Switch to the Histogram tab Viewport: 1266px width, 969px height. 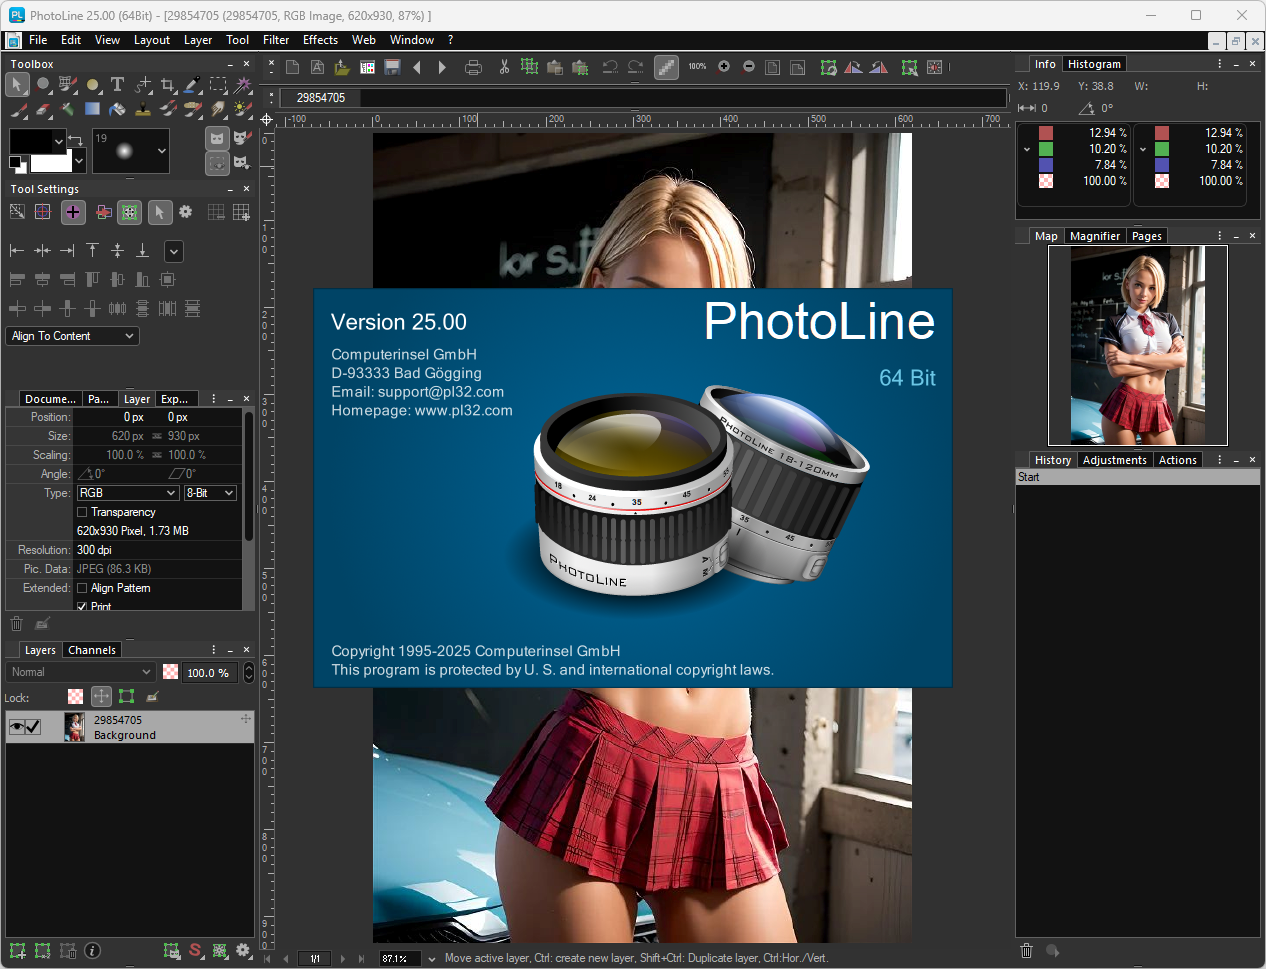pyautogui.click(x=1094, y=64)
